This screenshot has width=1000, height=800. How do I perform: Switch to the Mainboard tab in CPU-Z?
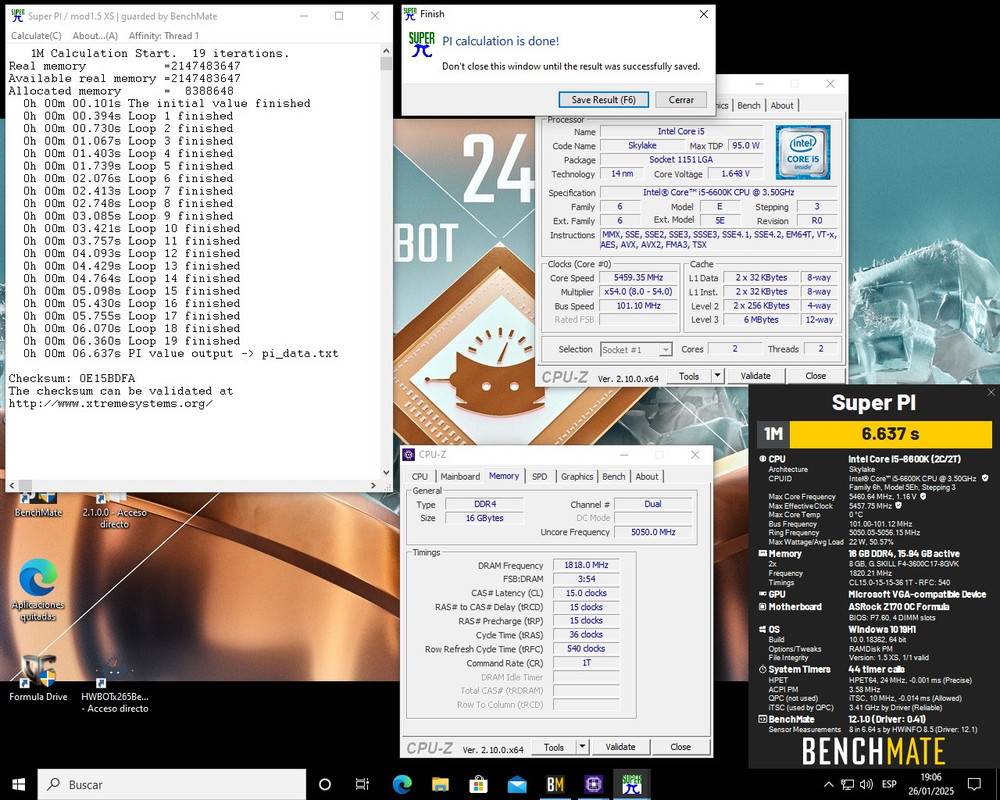[460, 477]
